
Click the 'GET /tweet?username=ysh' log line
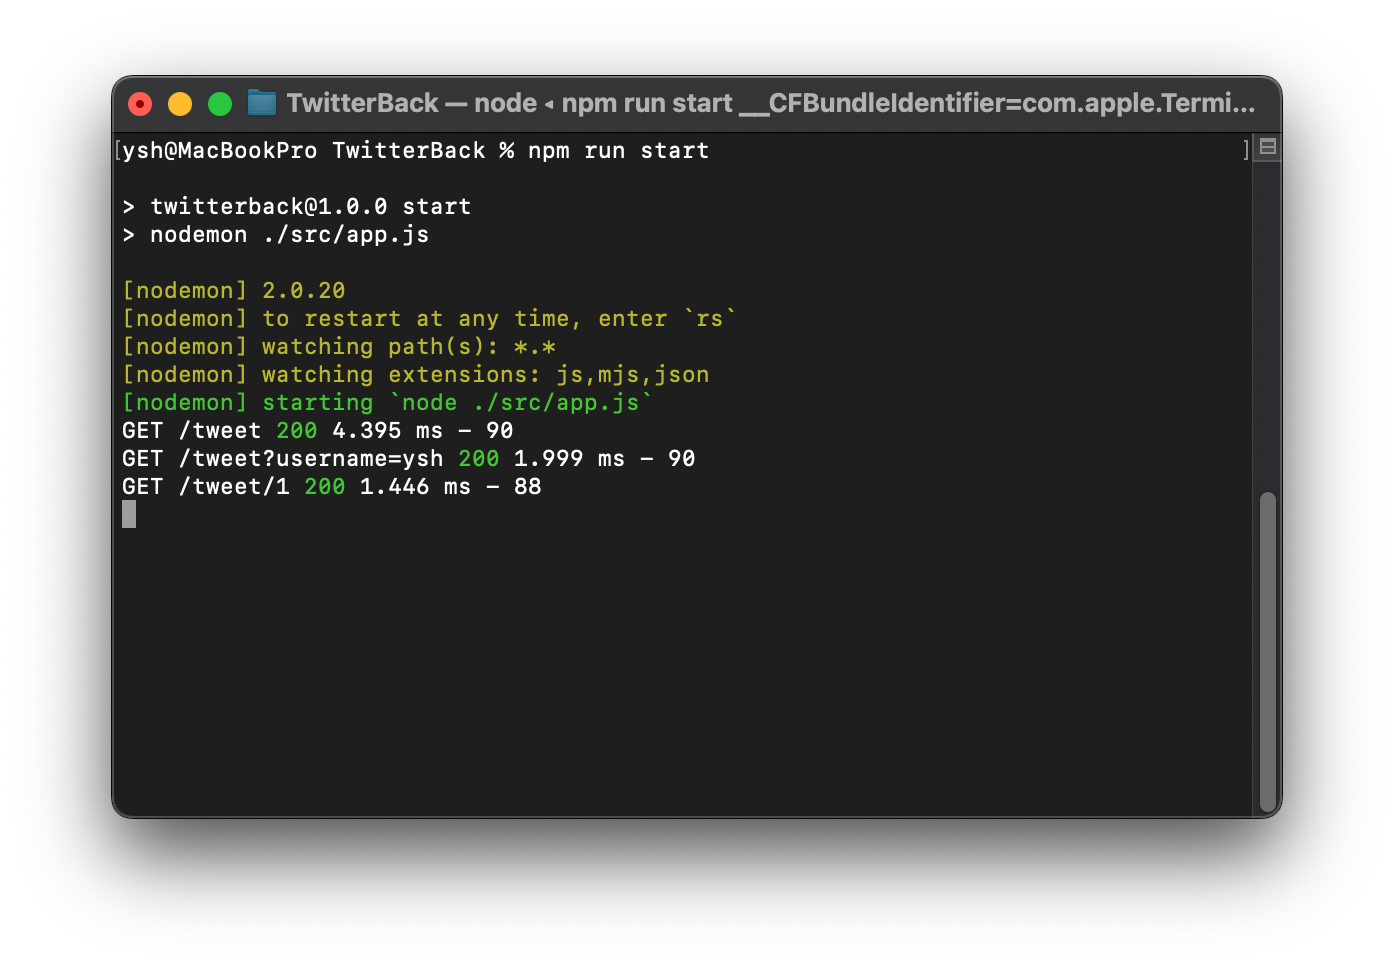[x=409, y=459]
